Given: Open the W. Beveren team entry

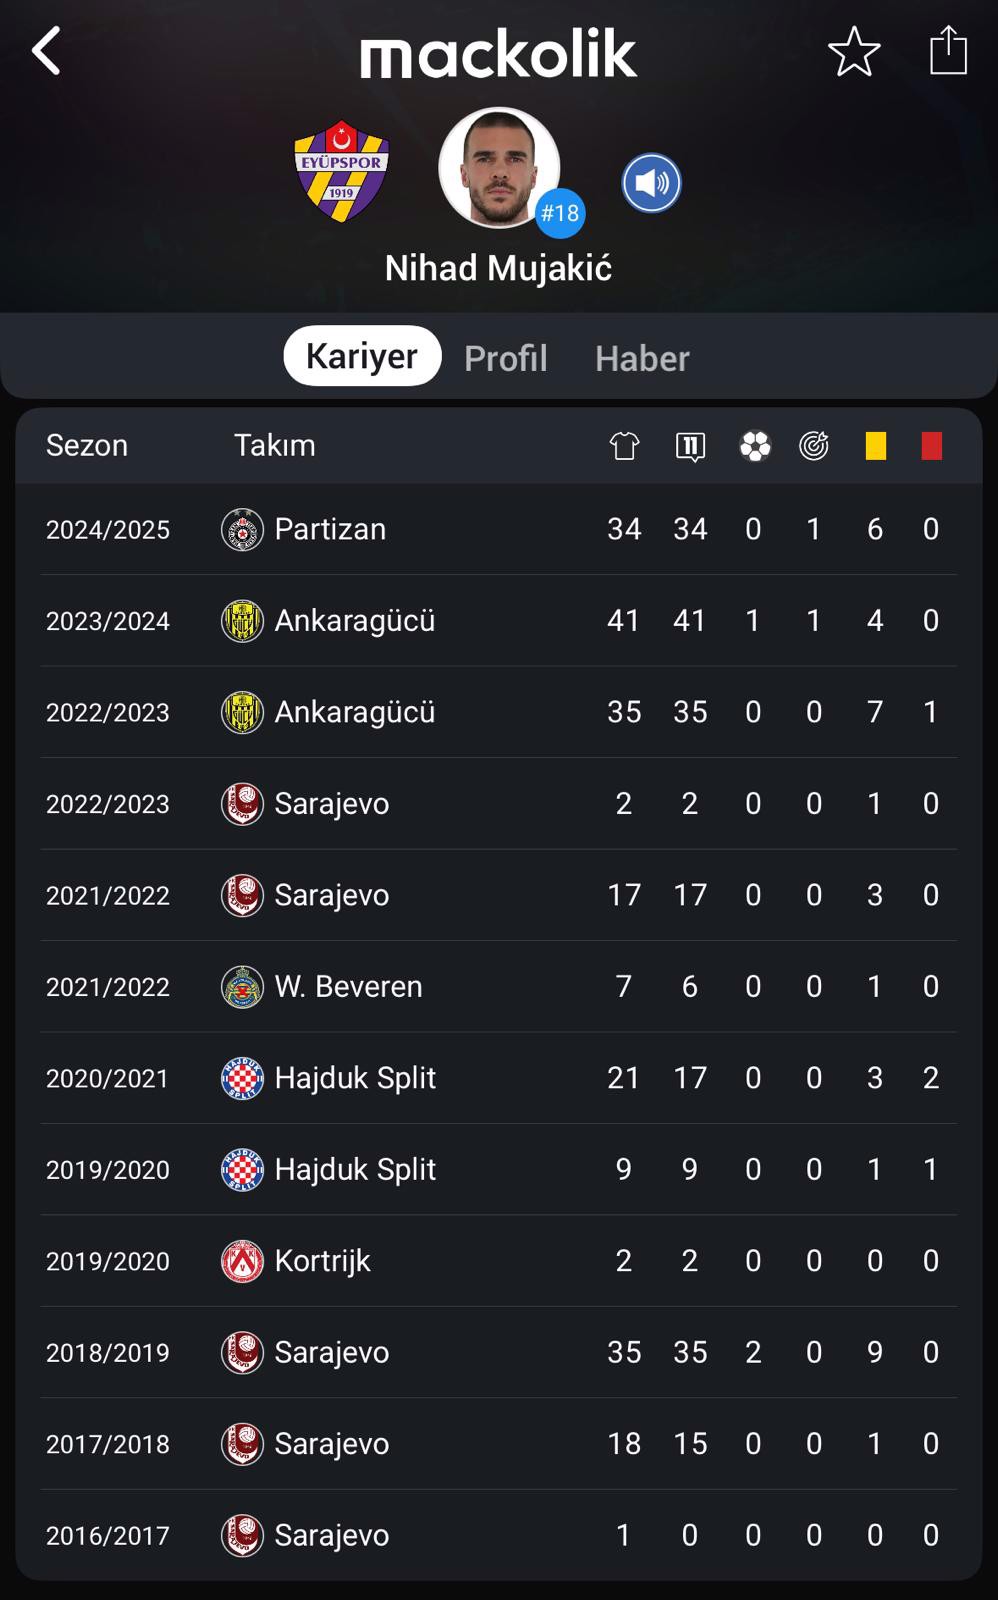Looking at the screenshot, I should [322, 987].
